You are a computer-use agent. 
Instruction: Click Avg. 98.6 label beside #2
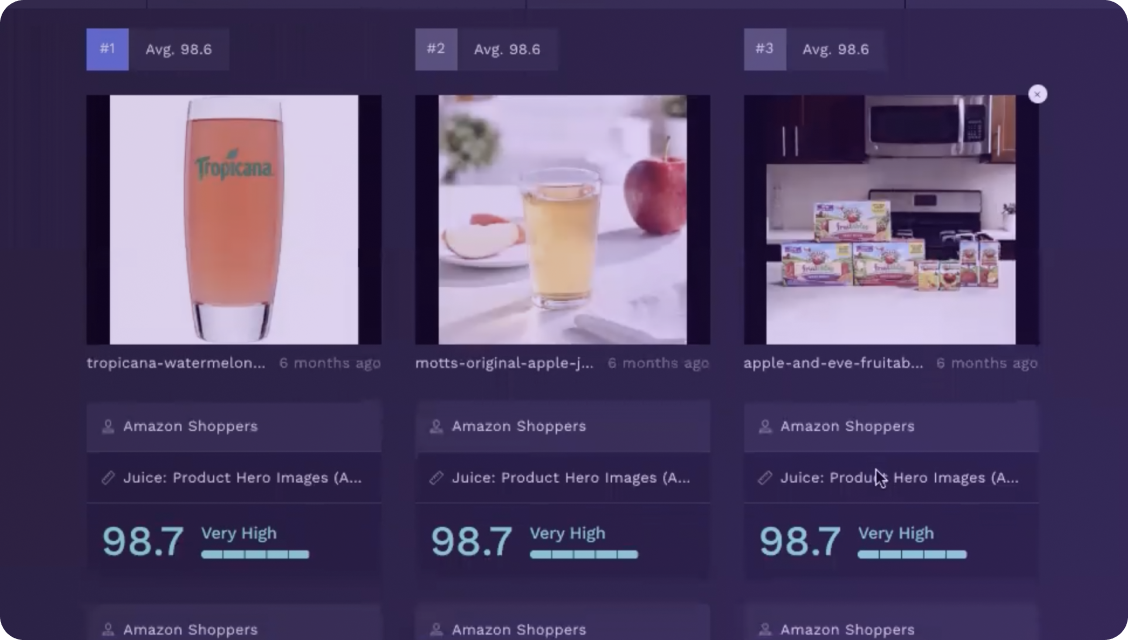[507, 50]
